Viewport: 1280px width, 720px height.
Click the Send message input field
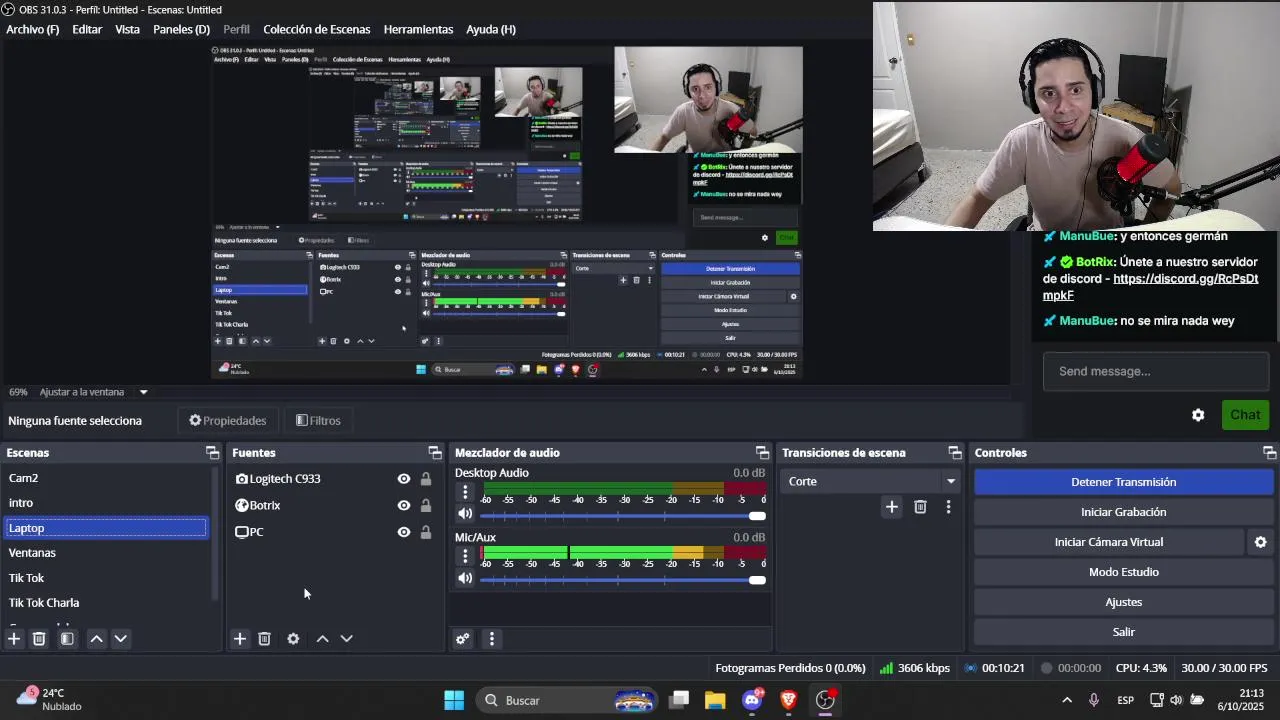(x=1155, y=371)
